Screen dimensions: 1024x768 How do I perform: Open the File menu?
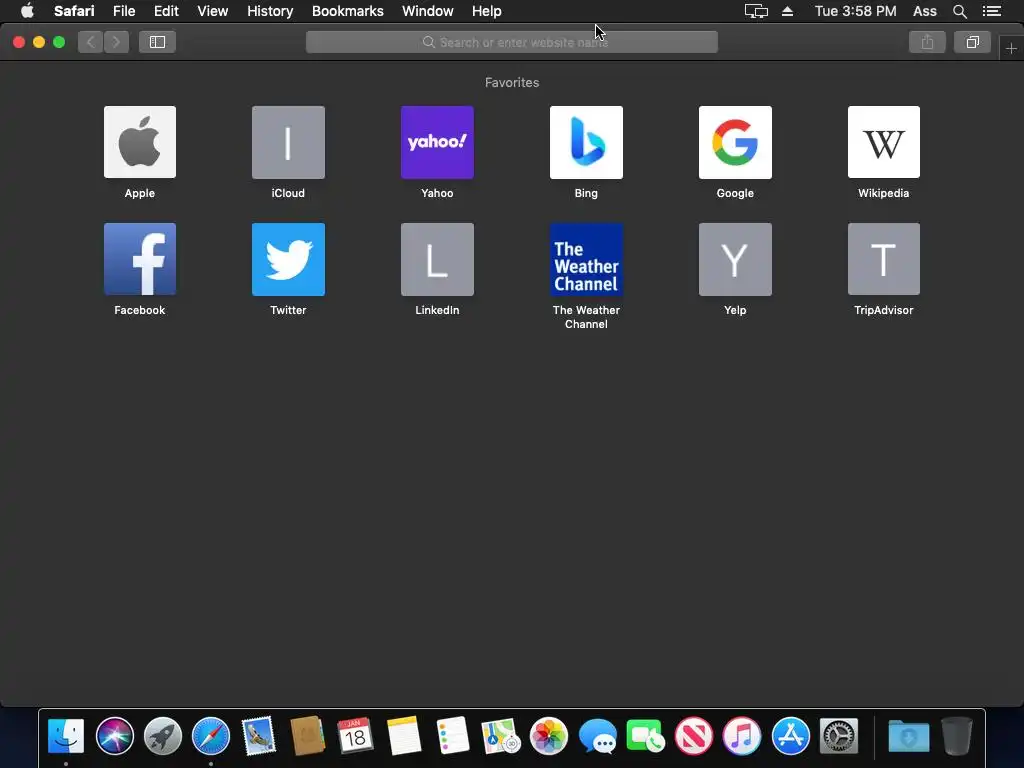pyautogui.click(x=123, y=11)
